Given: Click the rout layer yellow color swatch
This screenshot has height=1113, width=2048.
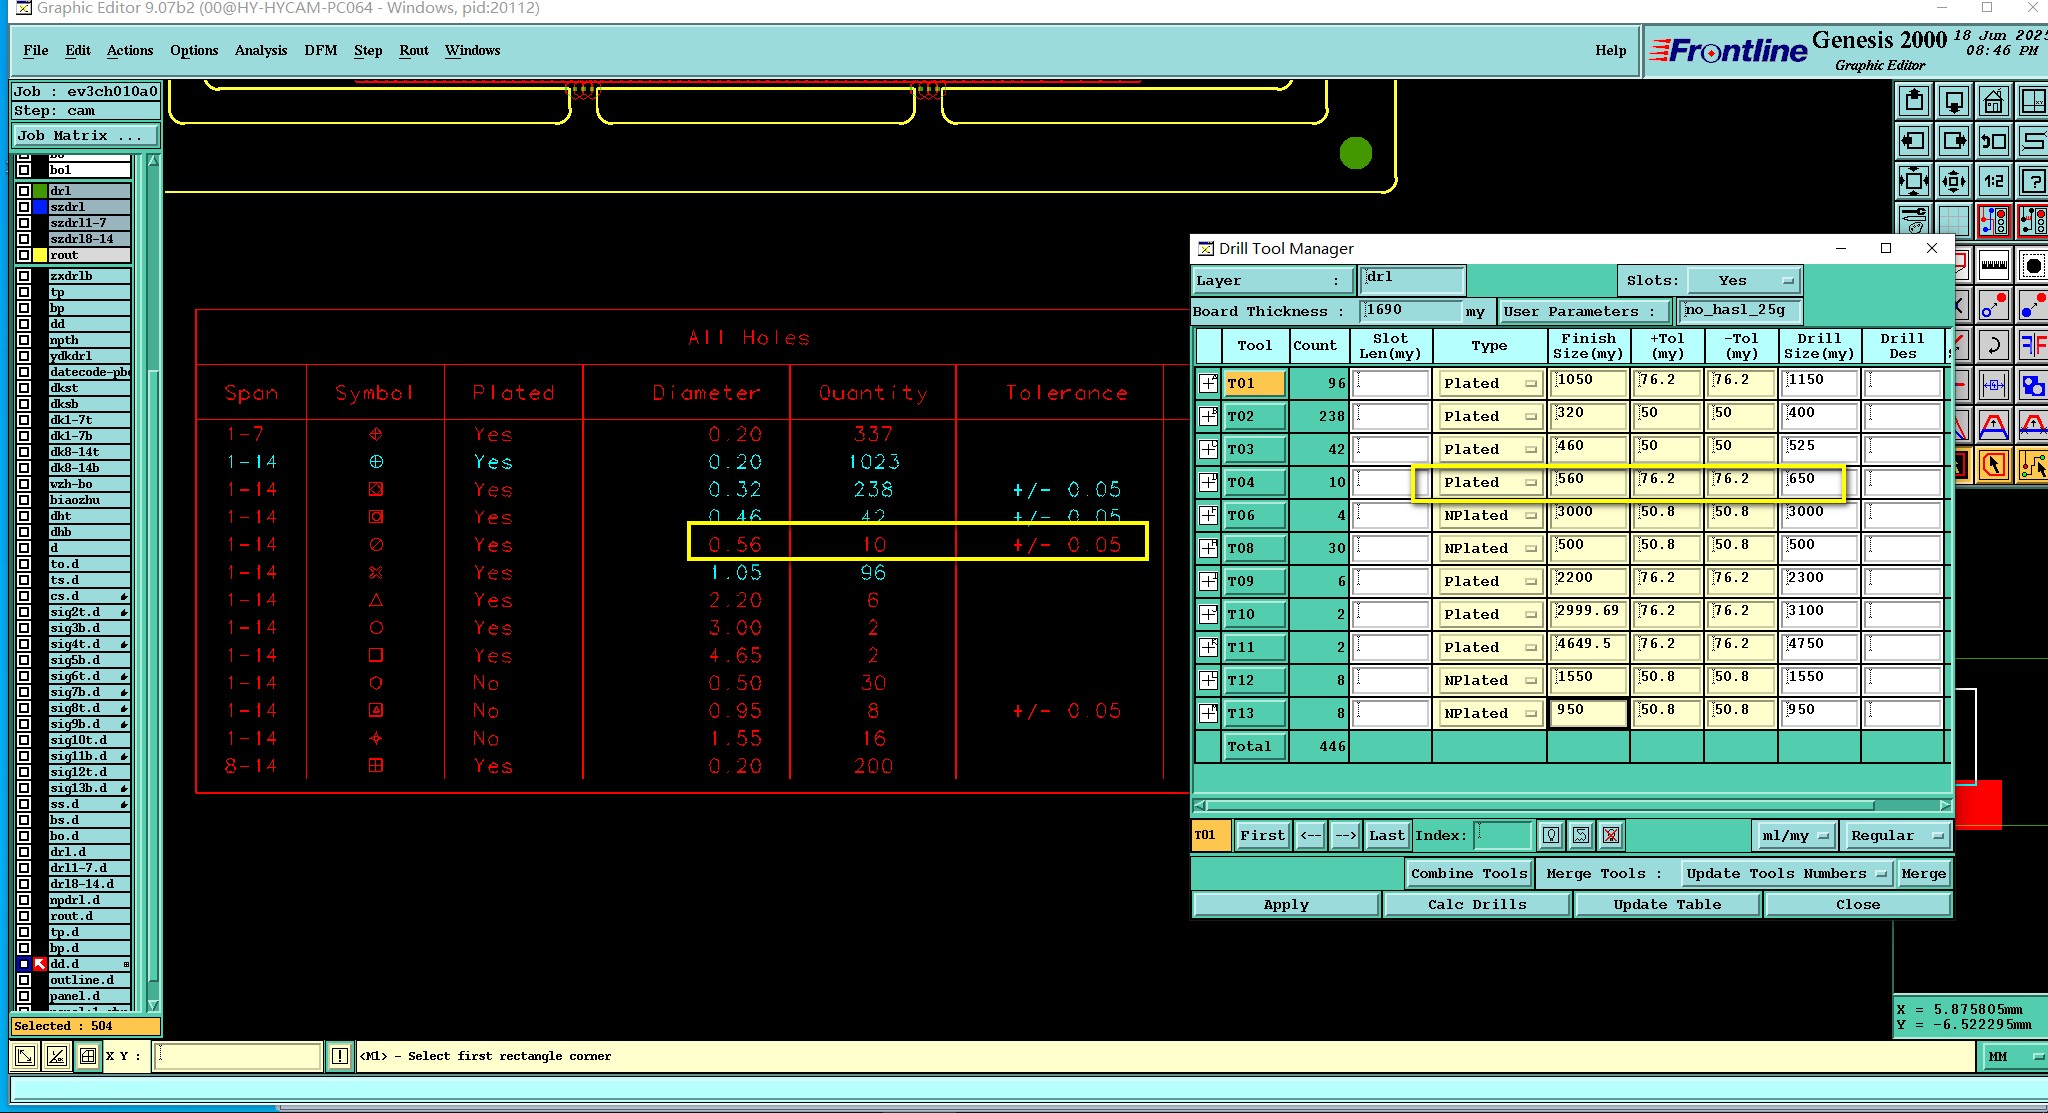Looking at the screenshot, I should click(40, 255).
